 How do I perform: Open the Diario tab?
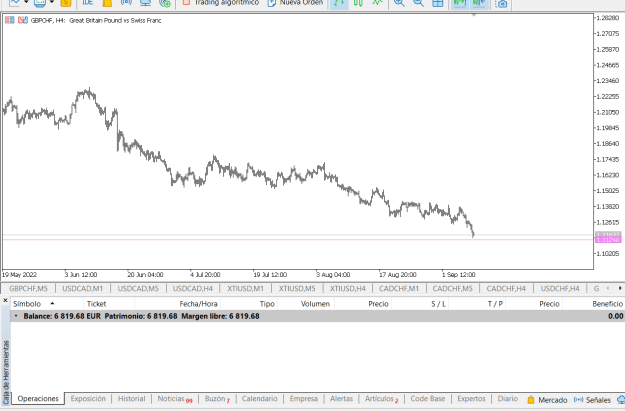click(x=507, y=399)
